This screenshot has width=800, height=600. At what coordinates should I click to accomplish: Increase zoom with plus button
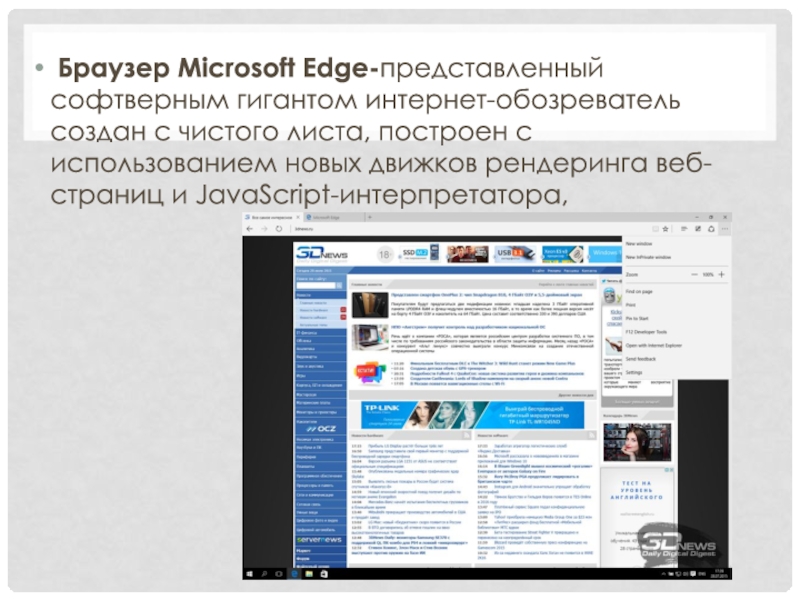[x=721, y=274]
